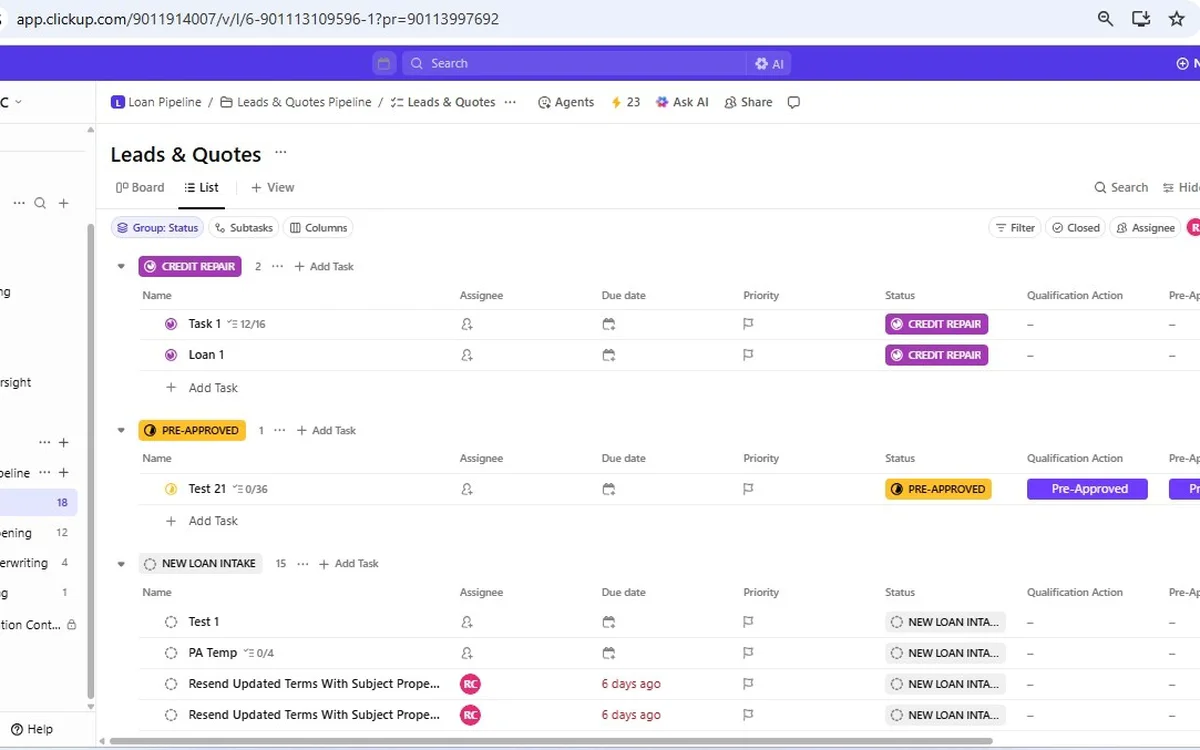This screenshot has width=1200, height=750.
Task: Set priority flag for PA Temp
Action: coord(748,653)
